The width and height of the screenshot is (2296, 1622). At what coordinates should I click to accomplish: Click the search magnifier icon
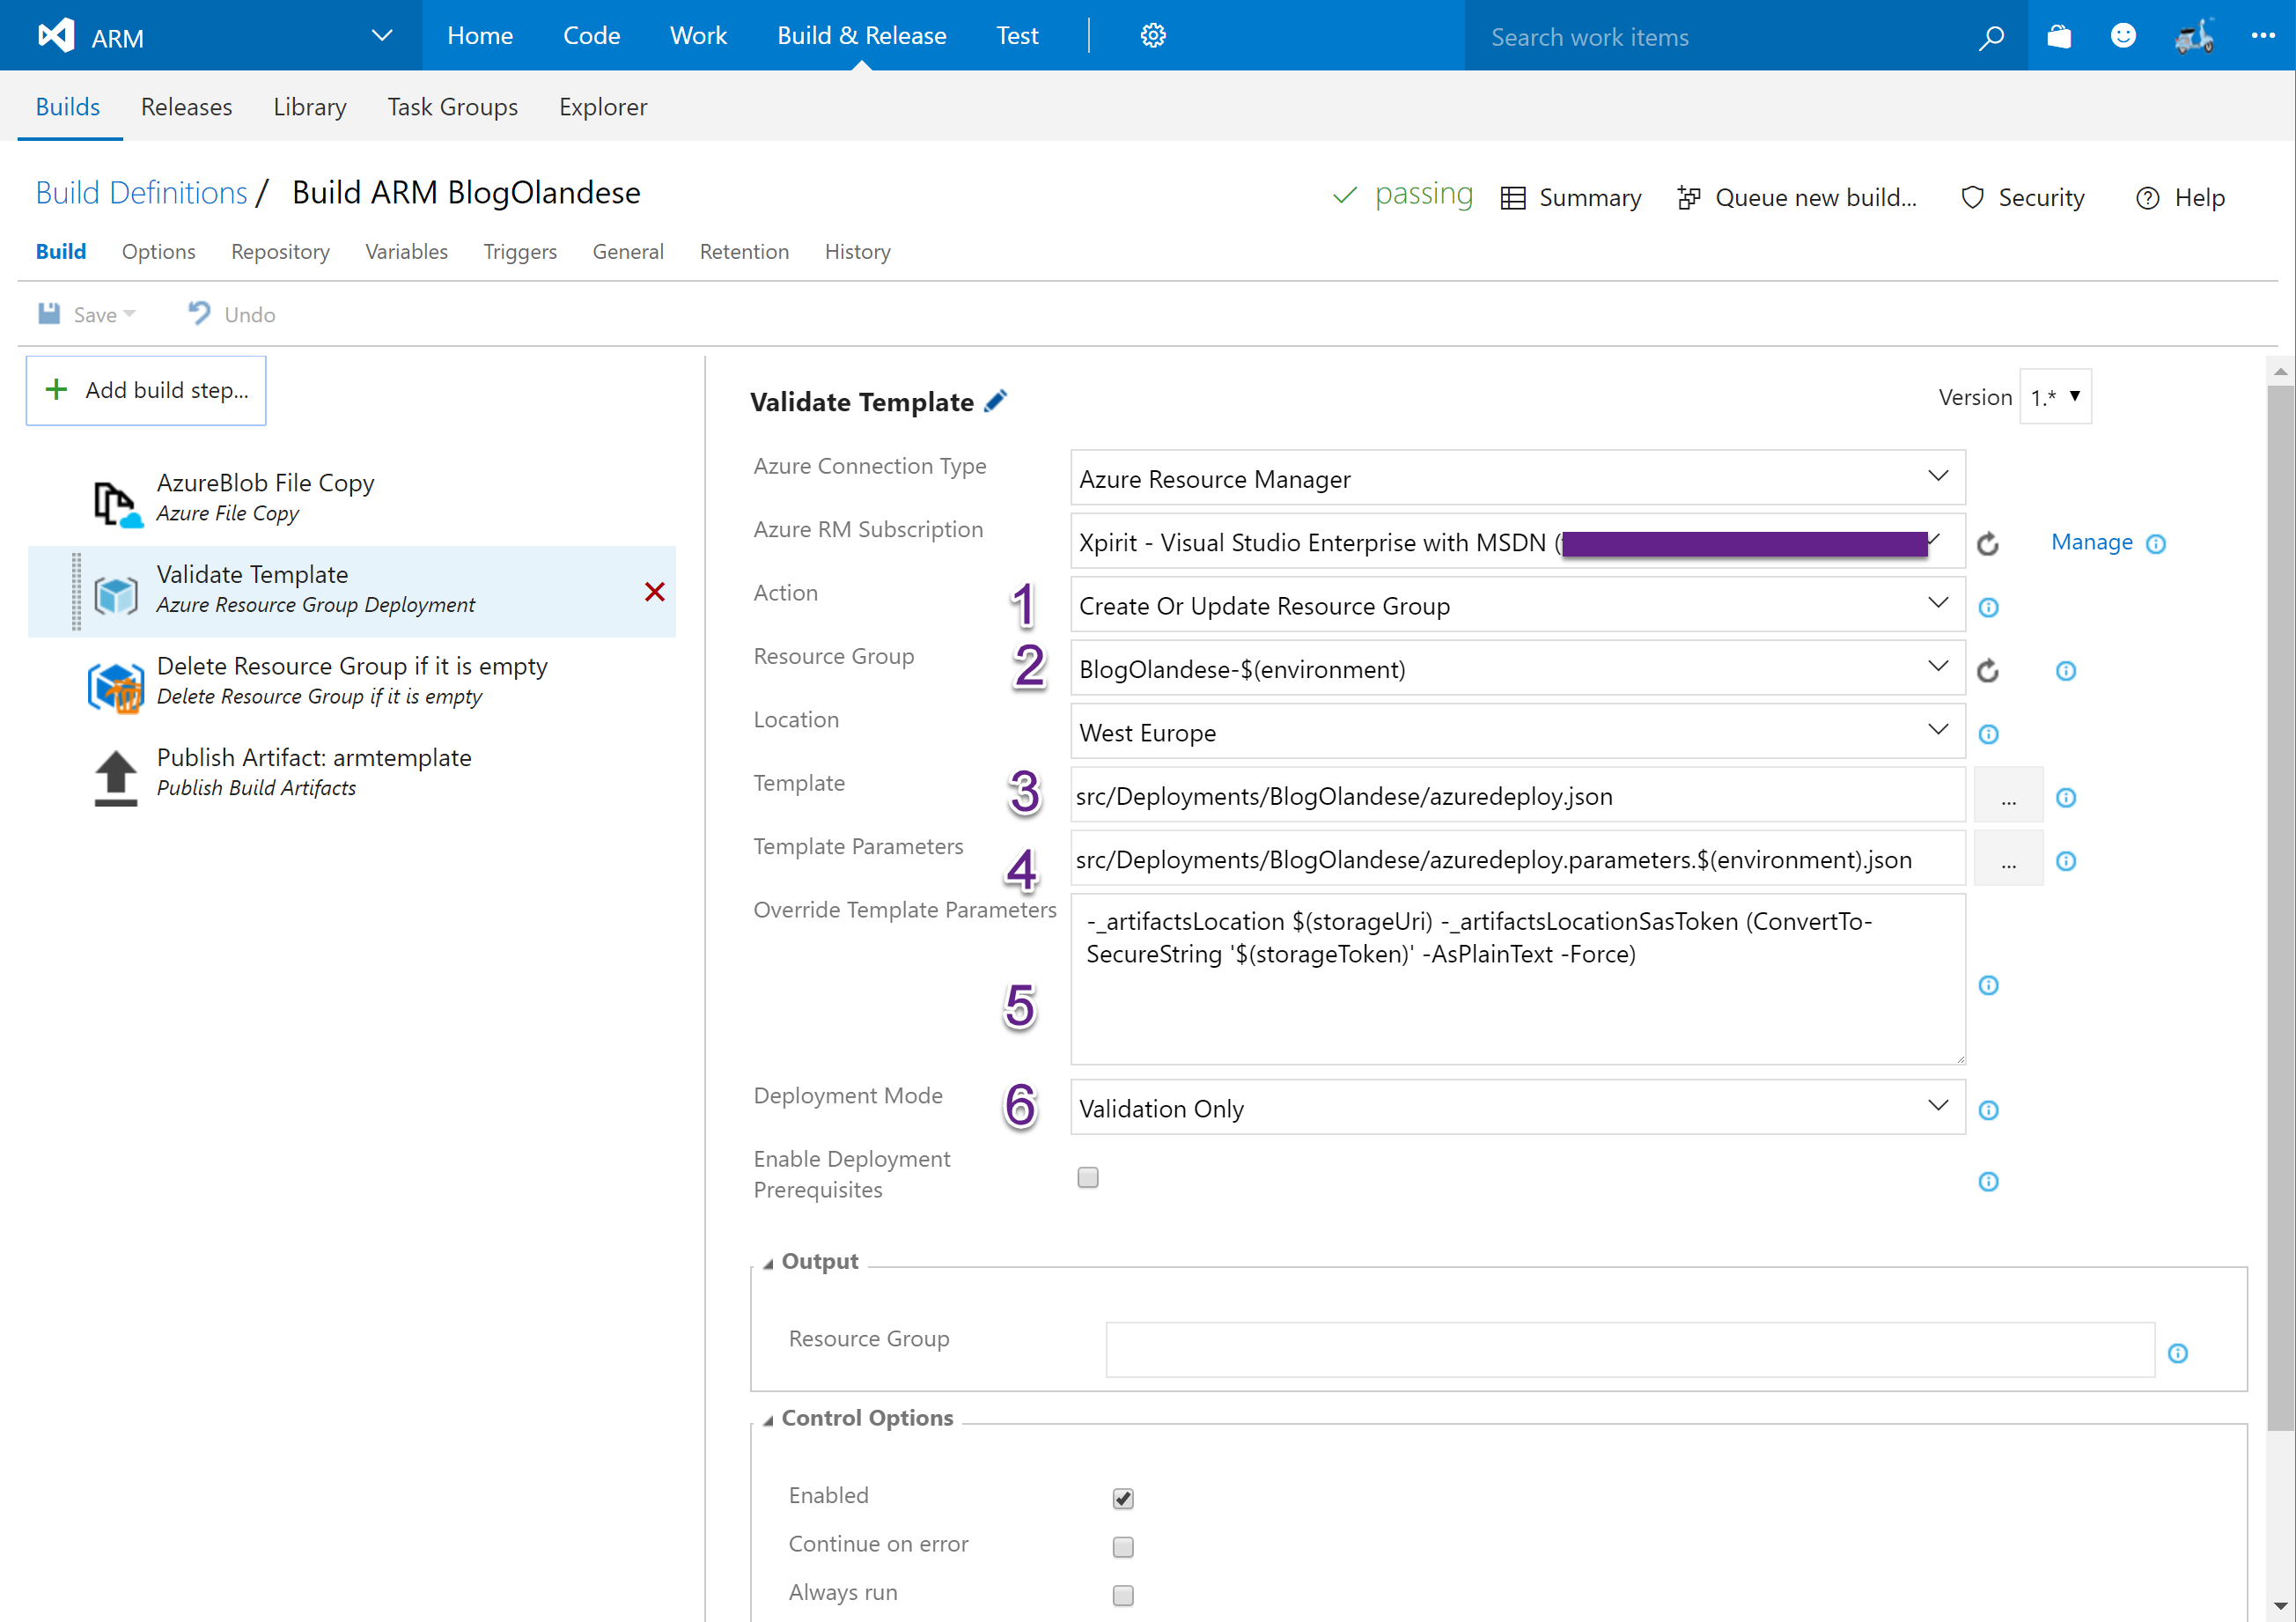pyautogui.click(x=1991, y=37)
